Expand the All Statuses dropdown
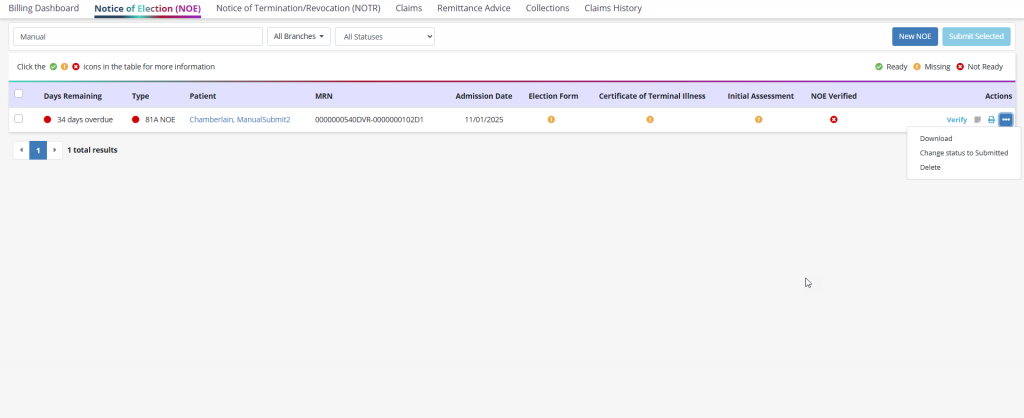The image size is (1024, 418). (x=385, y=36)
